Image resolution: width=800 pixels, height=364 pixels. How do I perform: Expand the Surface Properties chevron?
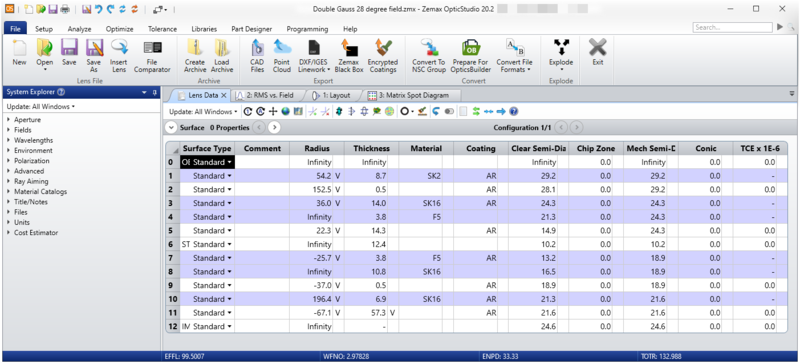pyautogui.click(x=171, y=128)
